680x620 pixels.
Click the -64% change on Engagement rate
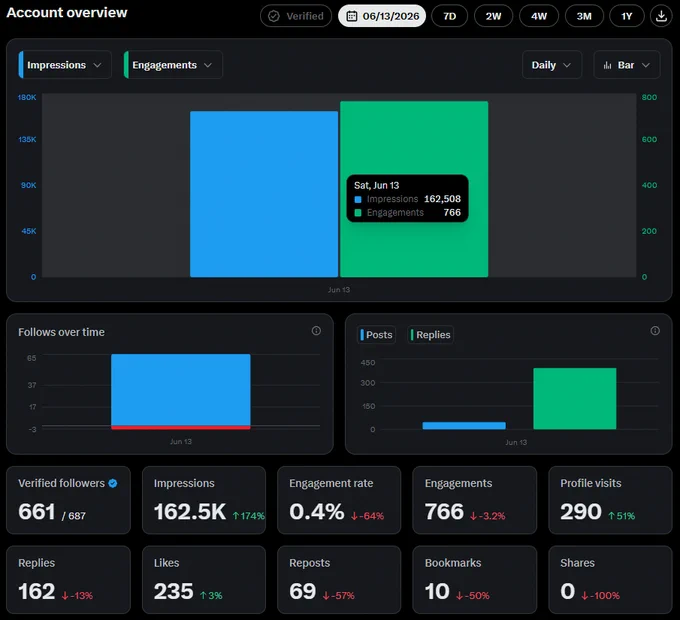[x=367, y=516]
